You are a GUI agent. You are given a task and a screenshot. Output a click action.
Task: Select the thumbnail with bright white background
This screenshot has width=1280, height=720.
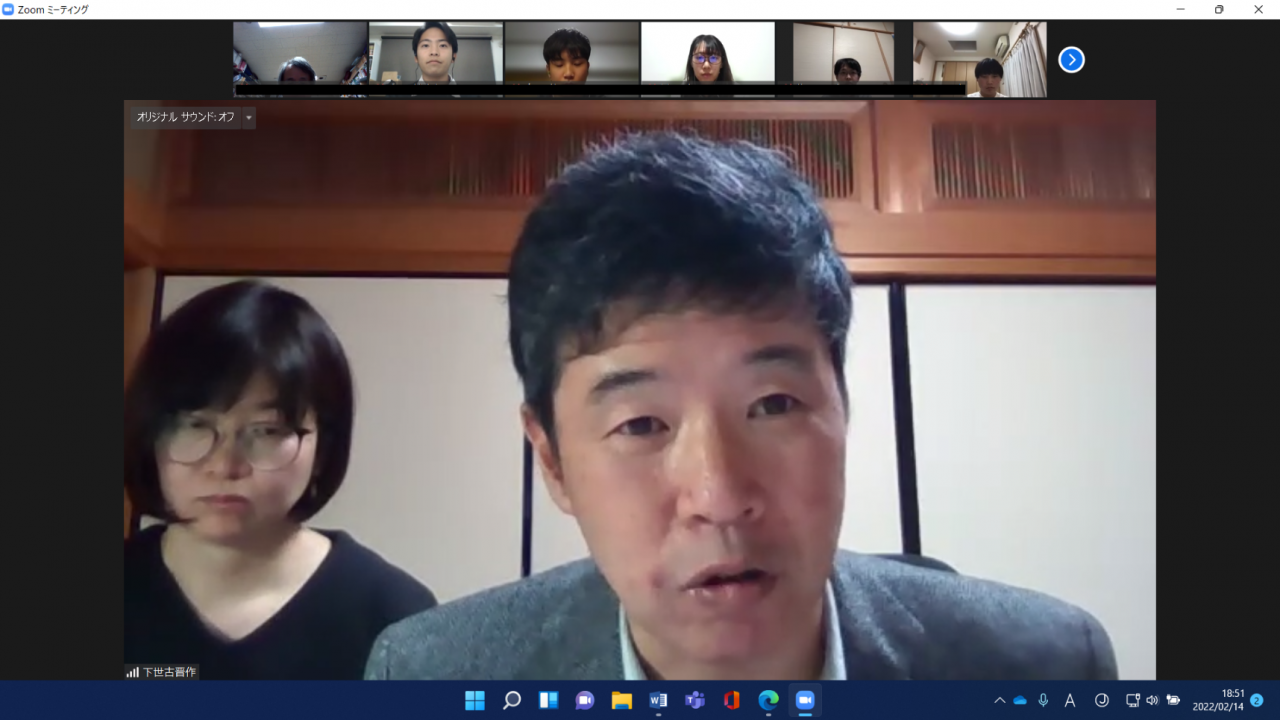(707, 59)
